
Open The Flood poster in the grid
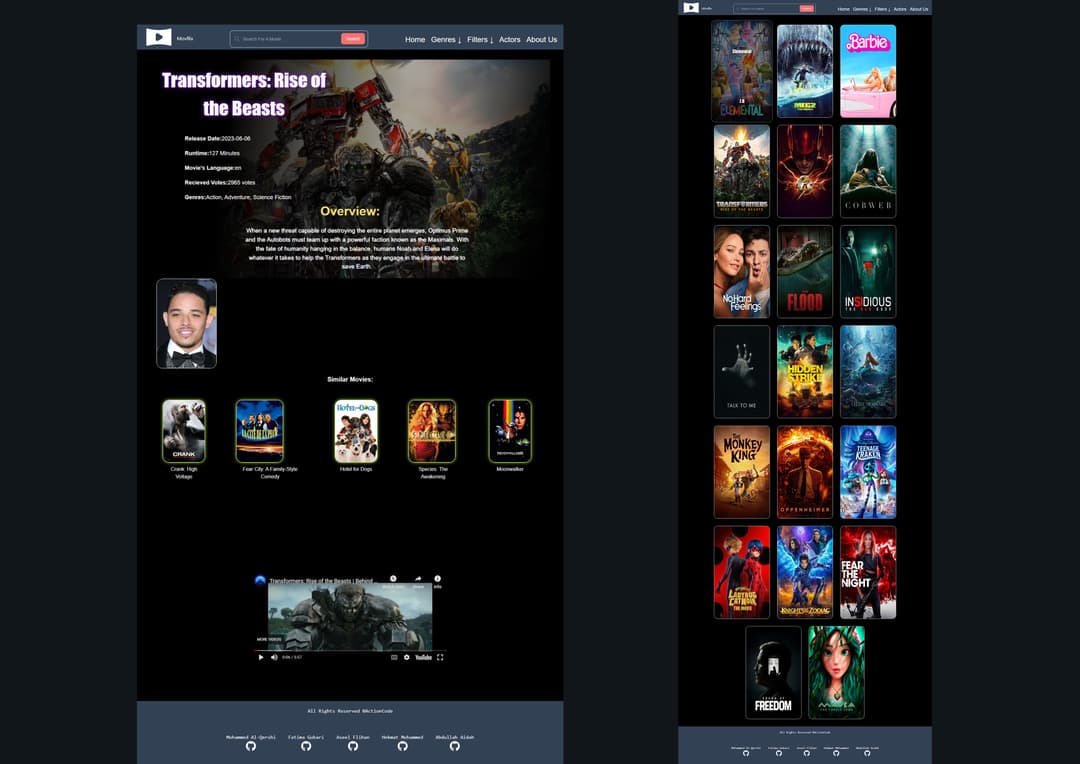(805, 271)
